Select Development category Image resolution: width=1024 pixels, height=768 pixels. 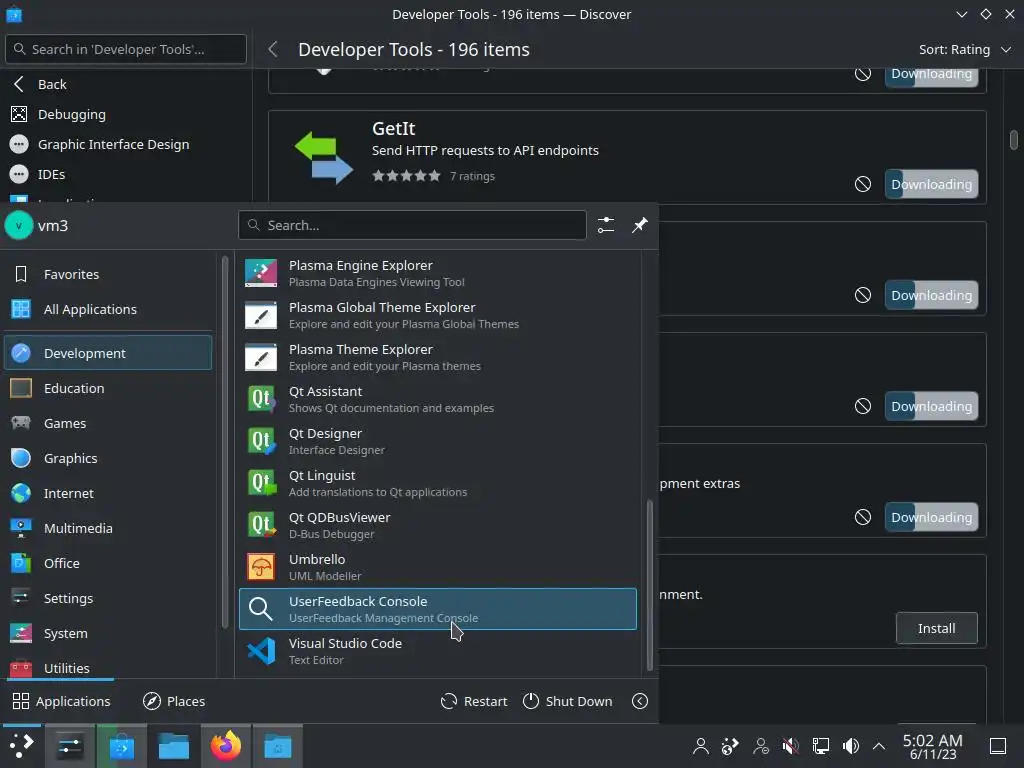click(x=108, y=353)
